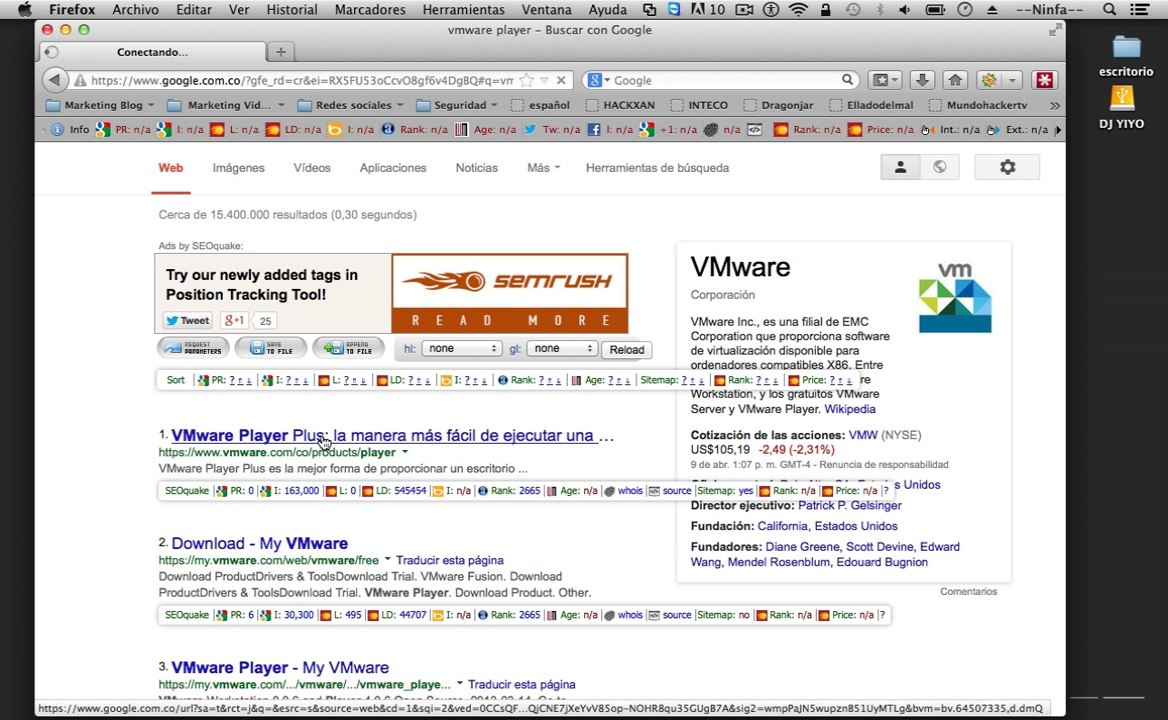Open the HACKXAN bookmark
Viewport: 1168px width, 720px height.
pos(620,105)
